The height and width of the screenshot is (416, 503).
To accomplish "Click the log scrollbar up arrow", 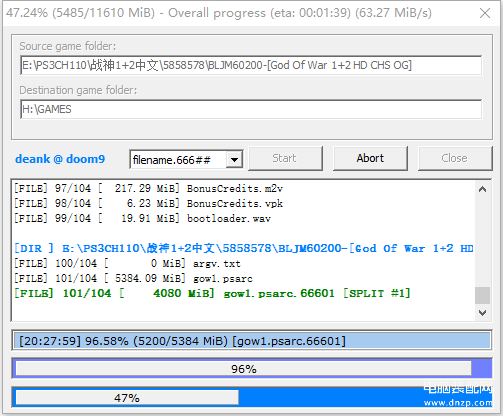I will click(482, 189).
